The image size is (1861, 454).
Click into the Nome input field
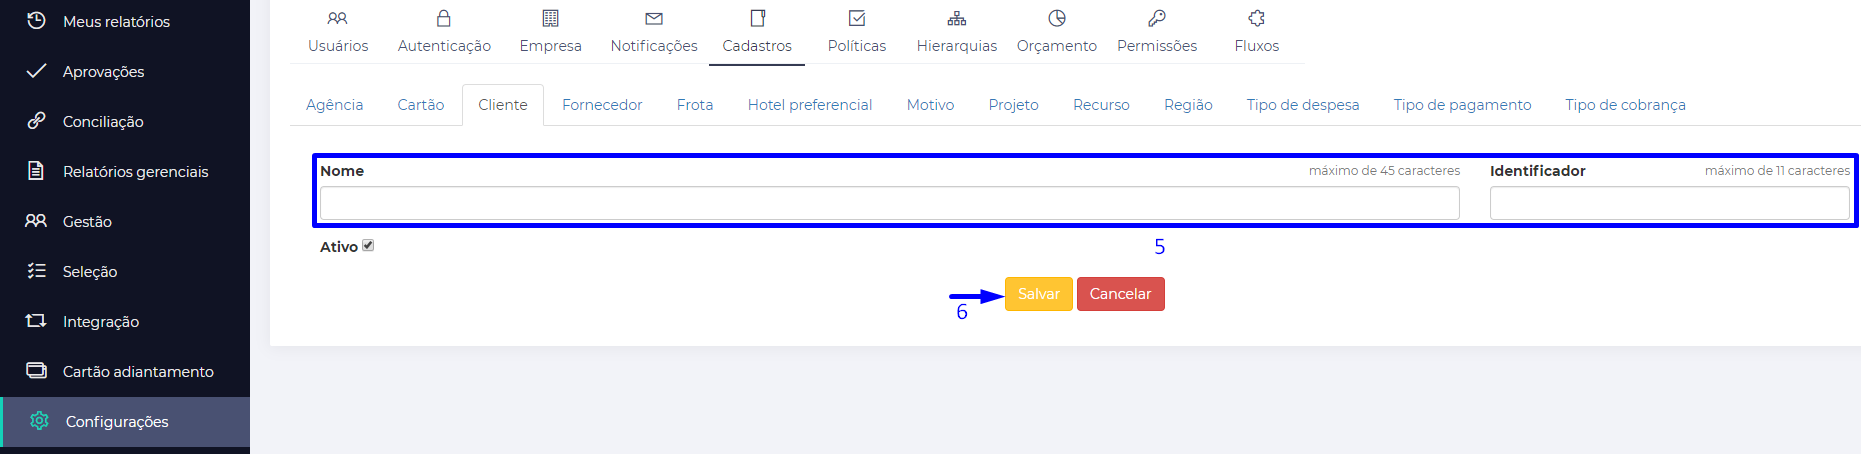889,203
